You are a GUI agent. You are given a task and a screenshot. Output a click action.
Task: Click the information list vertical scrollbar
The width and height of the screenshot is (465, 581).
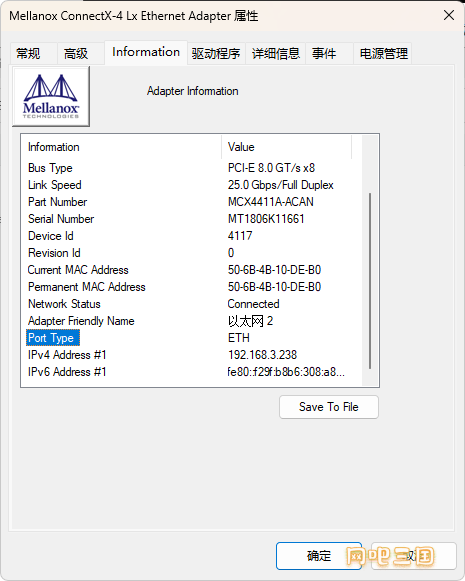(370, 280)
